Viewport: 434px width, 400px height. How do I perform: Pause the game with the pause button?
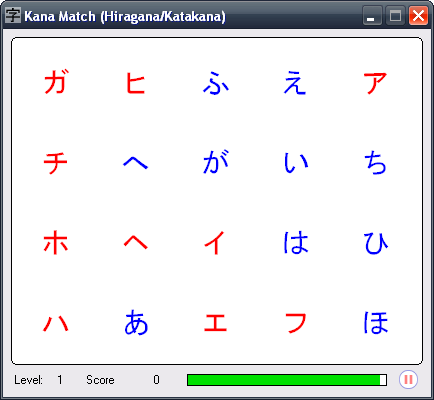click(x=408, y=380)
